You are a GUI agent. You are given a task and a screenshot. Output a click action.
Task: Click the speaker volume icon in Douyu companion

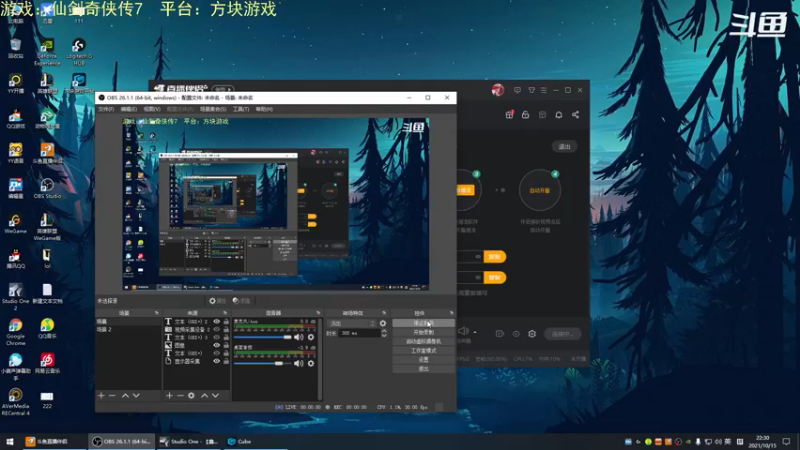click(x=463, y=331)
